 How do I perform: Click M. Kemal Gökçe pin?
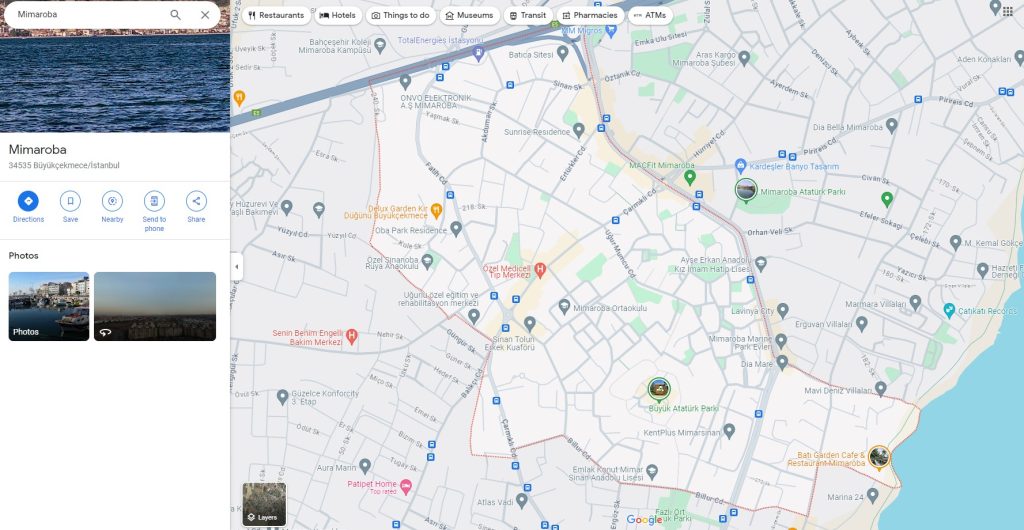click(x=955, y=243)
